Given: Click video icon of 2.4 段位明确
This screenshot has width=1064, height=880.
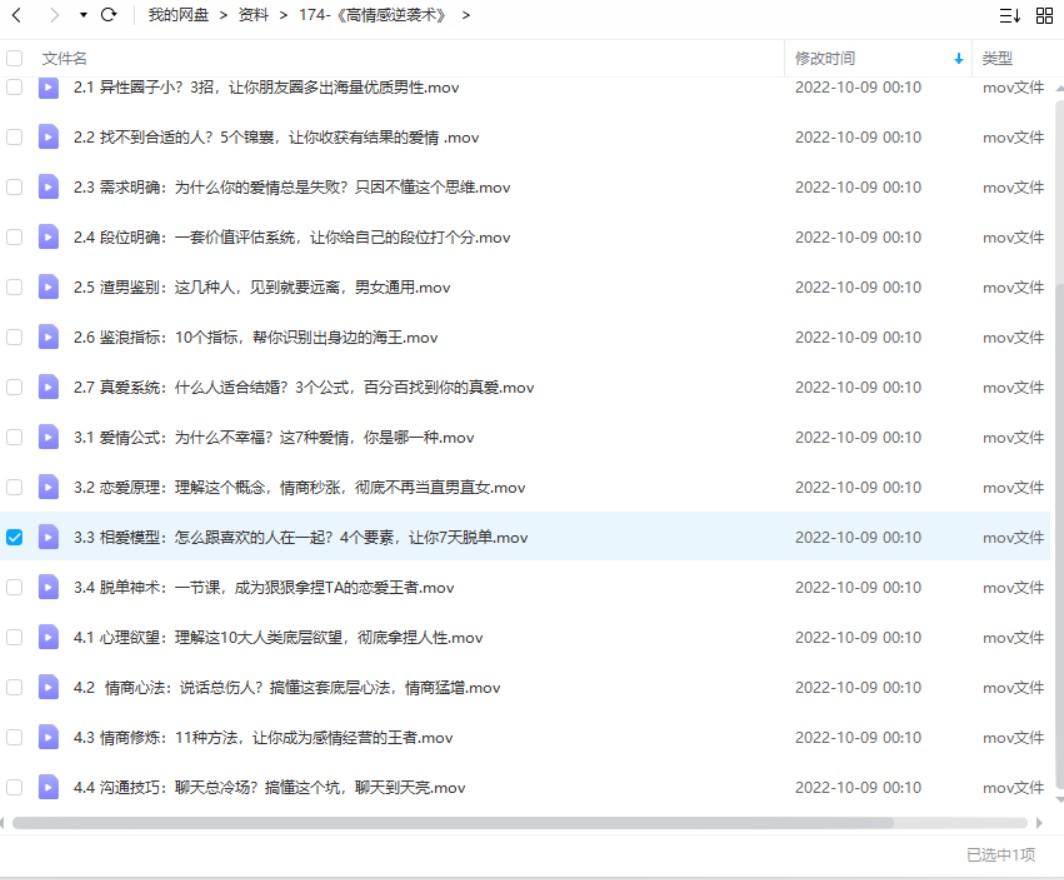Looking at the screenshot, I should pos(48,237).
